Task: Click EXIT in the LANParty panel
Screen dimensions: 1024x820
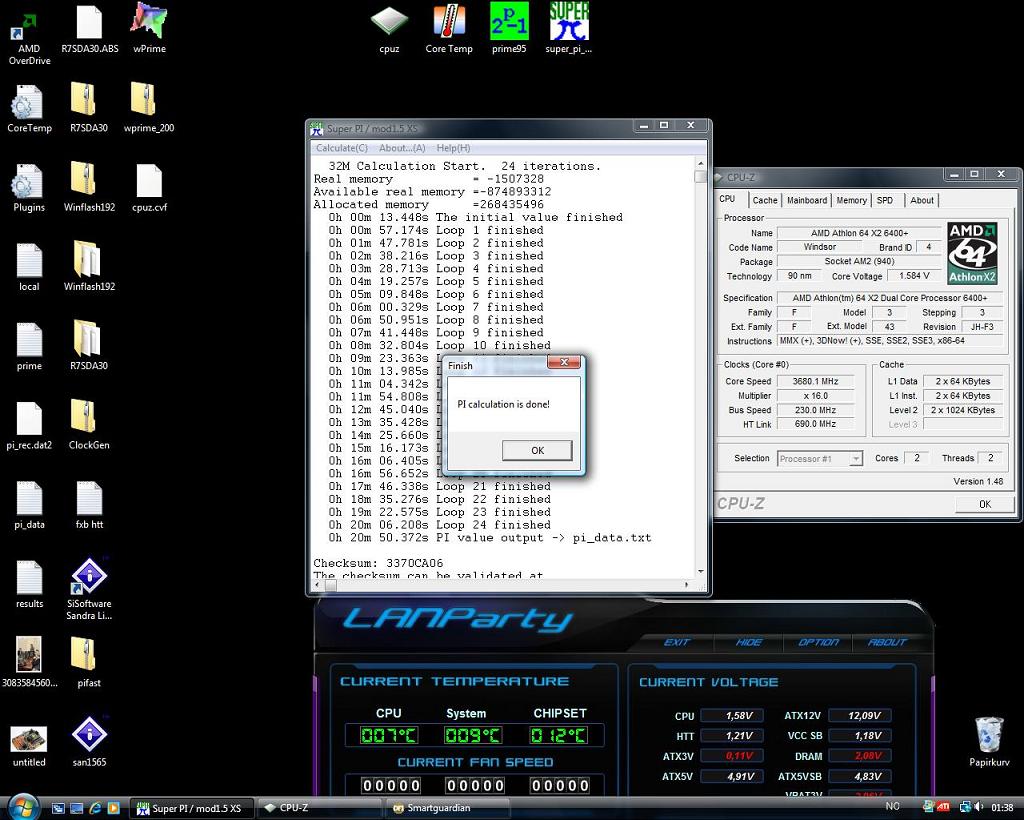Action: tap(677, 642)
